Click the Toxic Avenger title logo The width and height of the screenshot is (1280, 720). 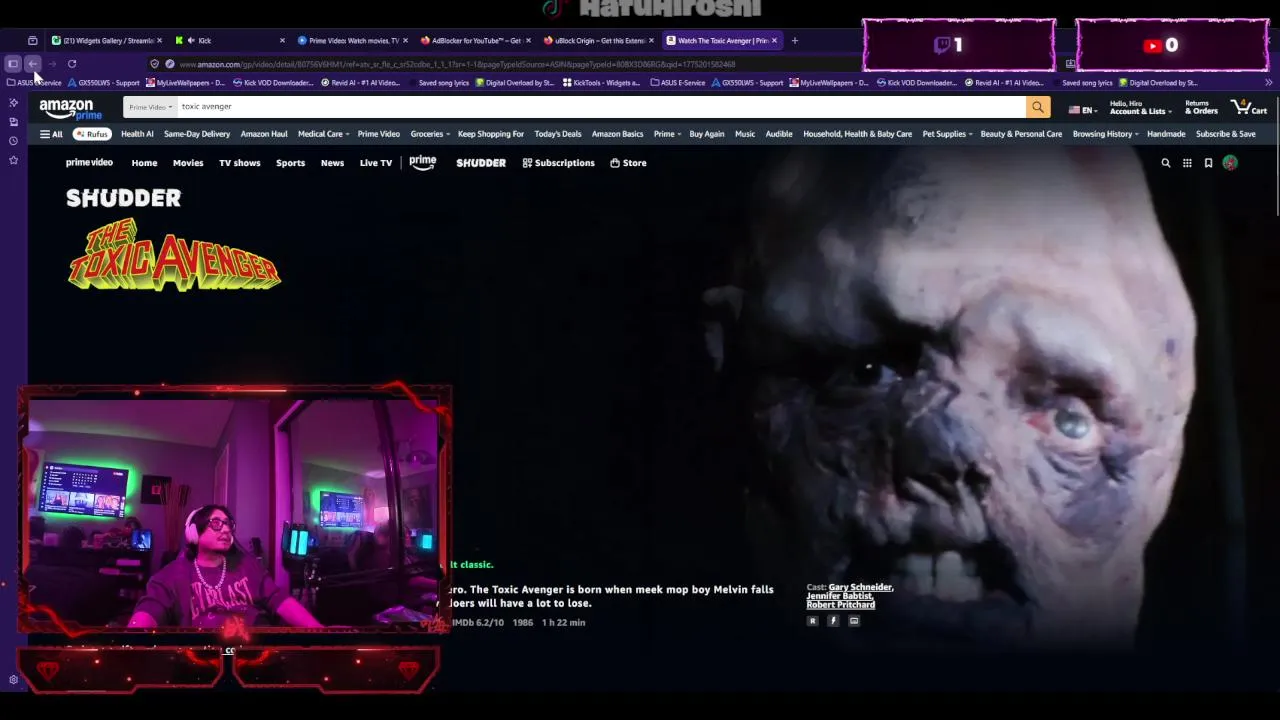[x=174, y=257]
